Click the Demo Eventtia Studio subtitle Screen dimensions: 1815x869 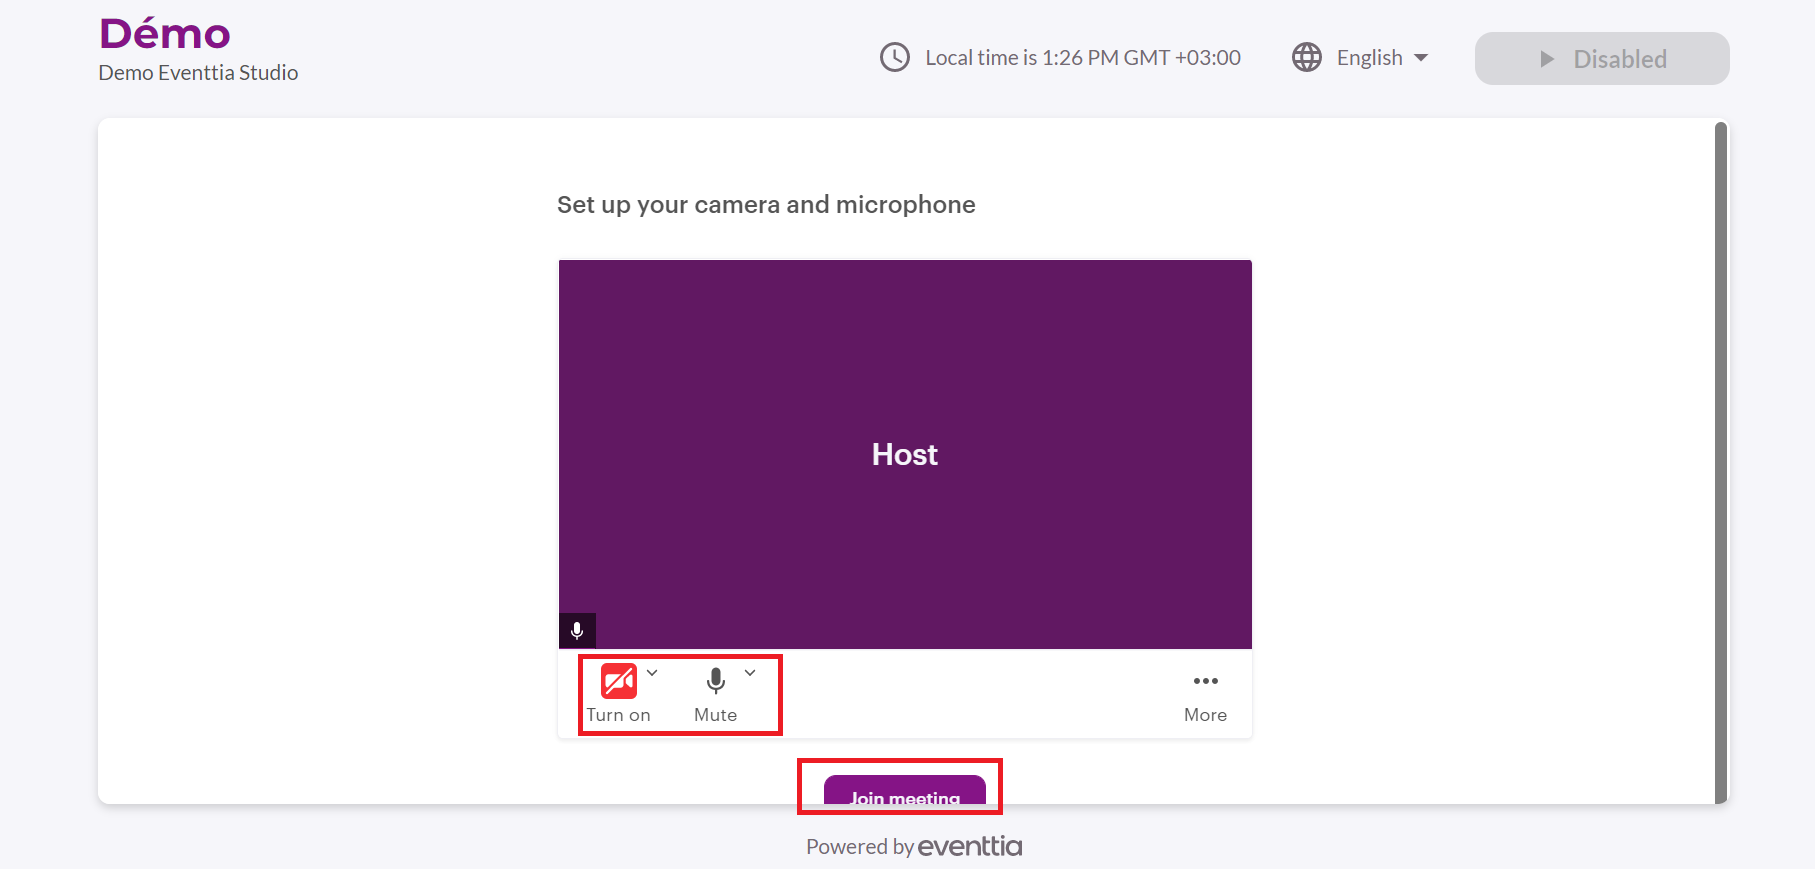pyautogui.click(x=198, y=73)
